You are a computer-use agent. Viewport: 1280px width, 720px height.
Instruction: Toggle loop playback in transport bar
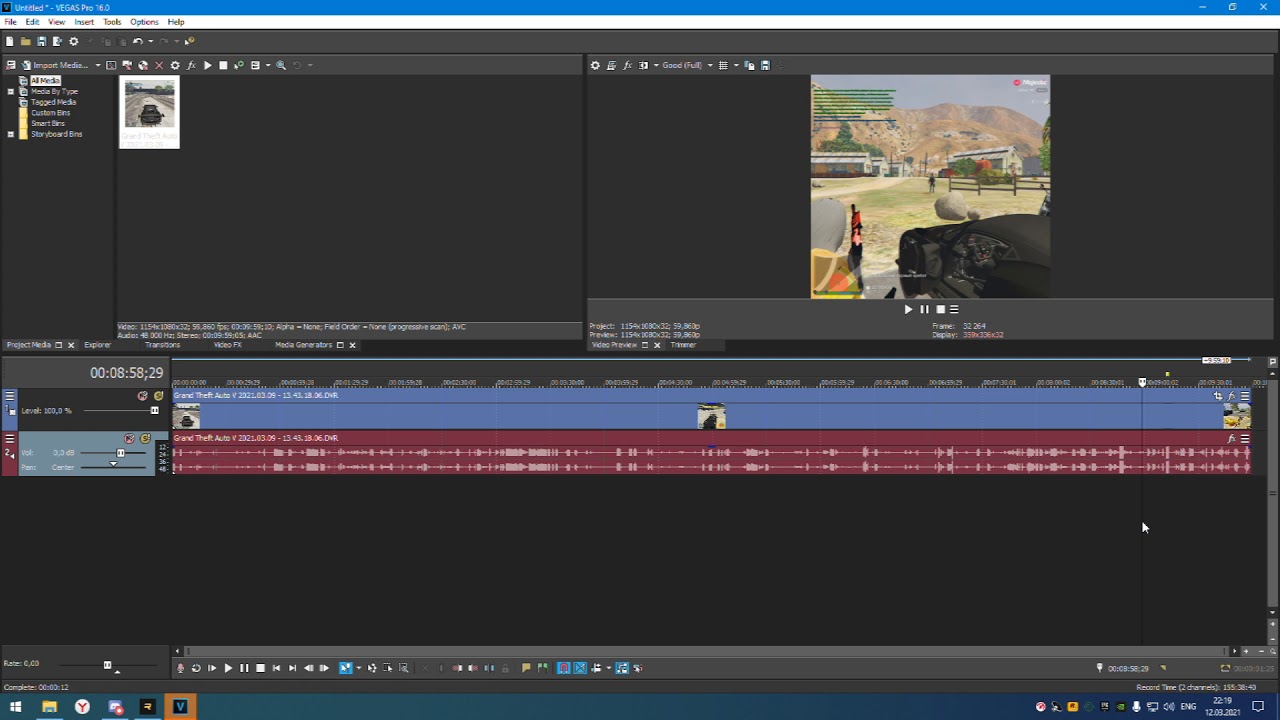(x=196, y=668)
